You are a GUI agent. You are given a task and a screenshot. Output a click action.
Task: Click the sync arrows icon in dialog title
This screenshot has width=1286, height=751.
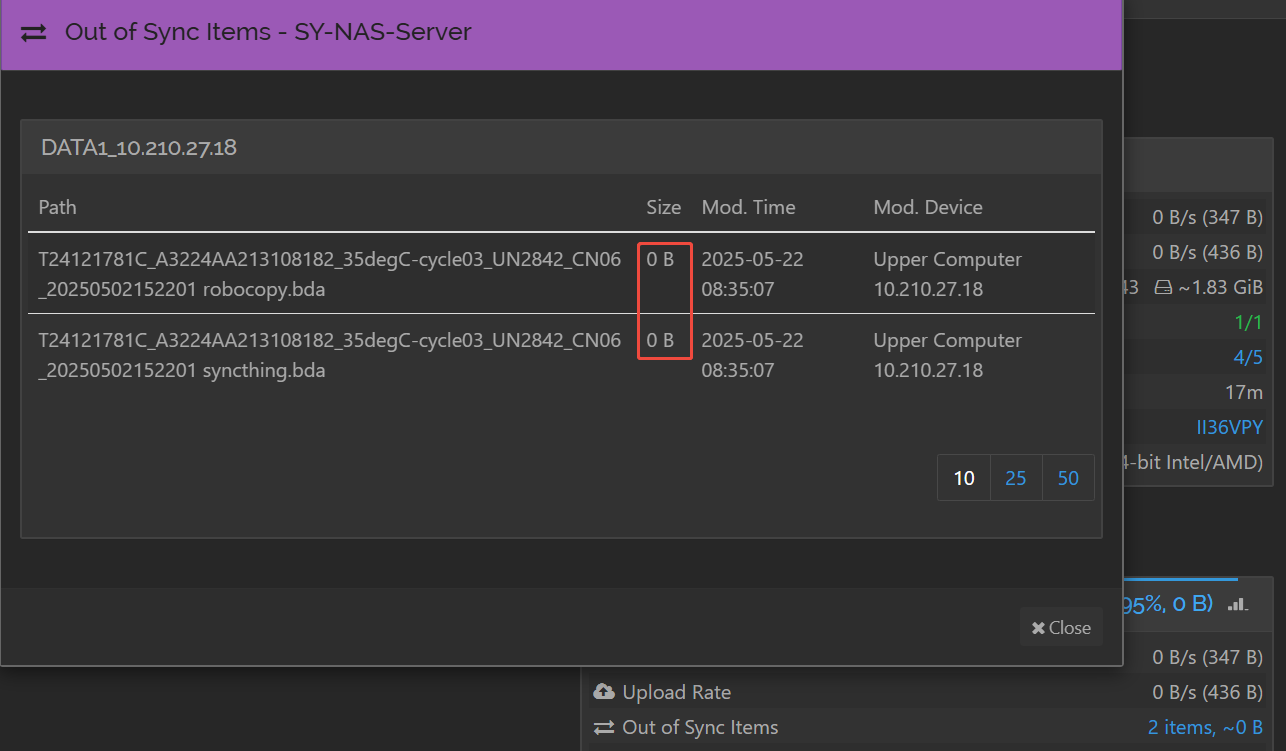click(34, 33)
